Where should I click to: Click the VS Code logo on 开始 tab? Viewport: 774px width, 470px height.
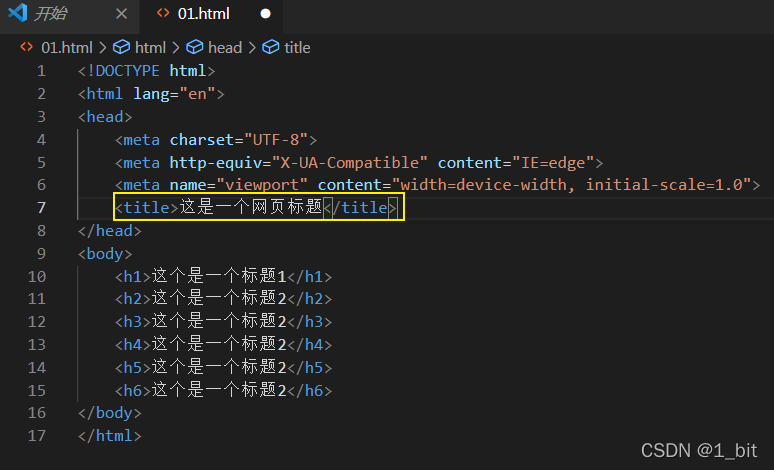[x=18, y=13]
